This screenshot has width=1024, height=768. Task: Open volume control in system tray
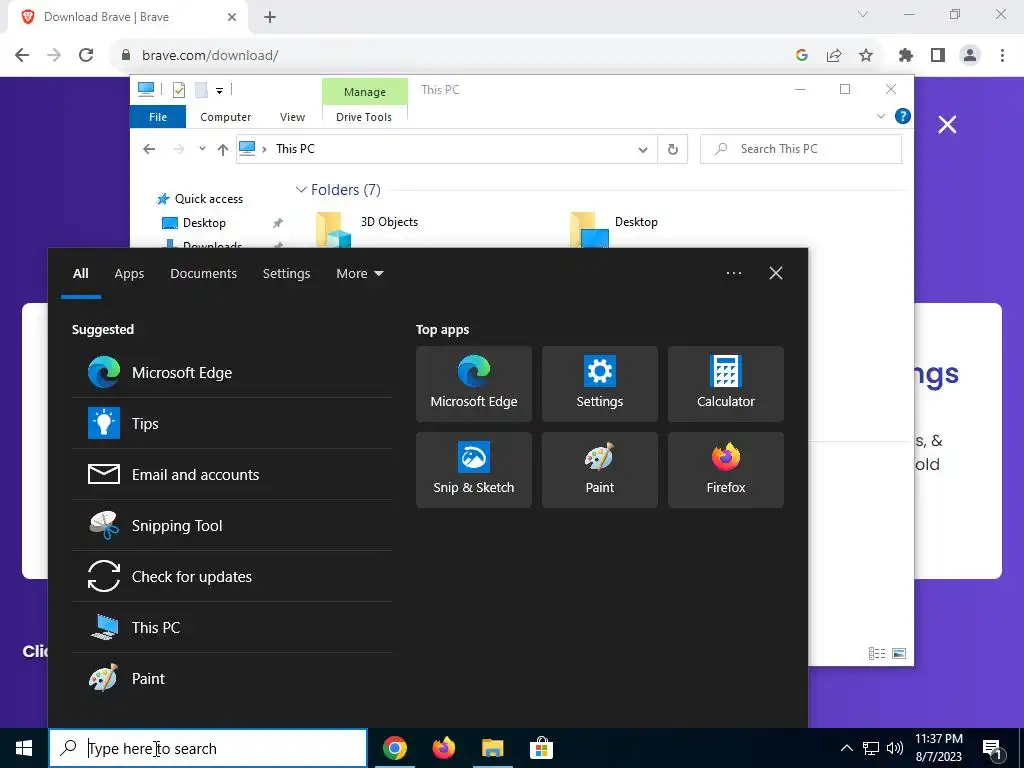[895, 748]
